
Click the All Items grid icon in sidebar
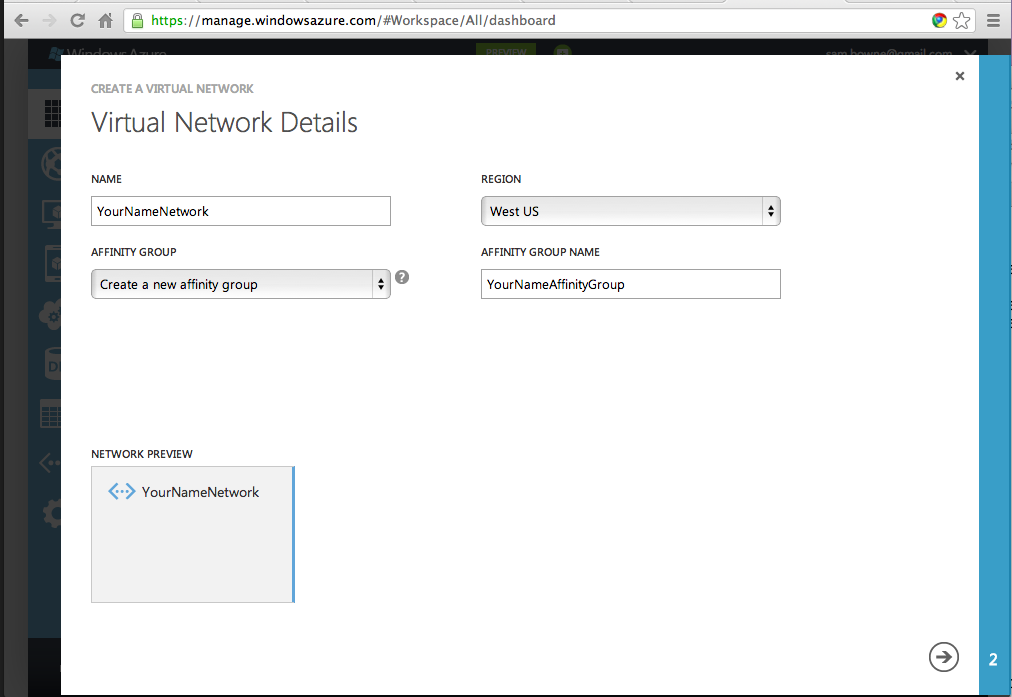(52, 114)
